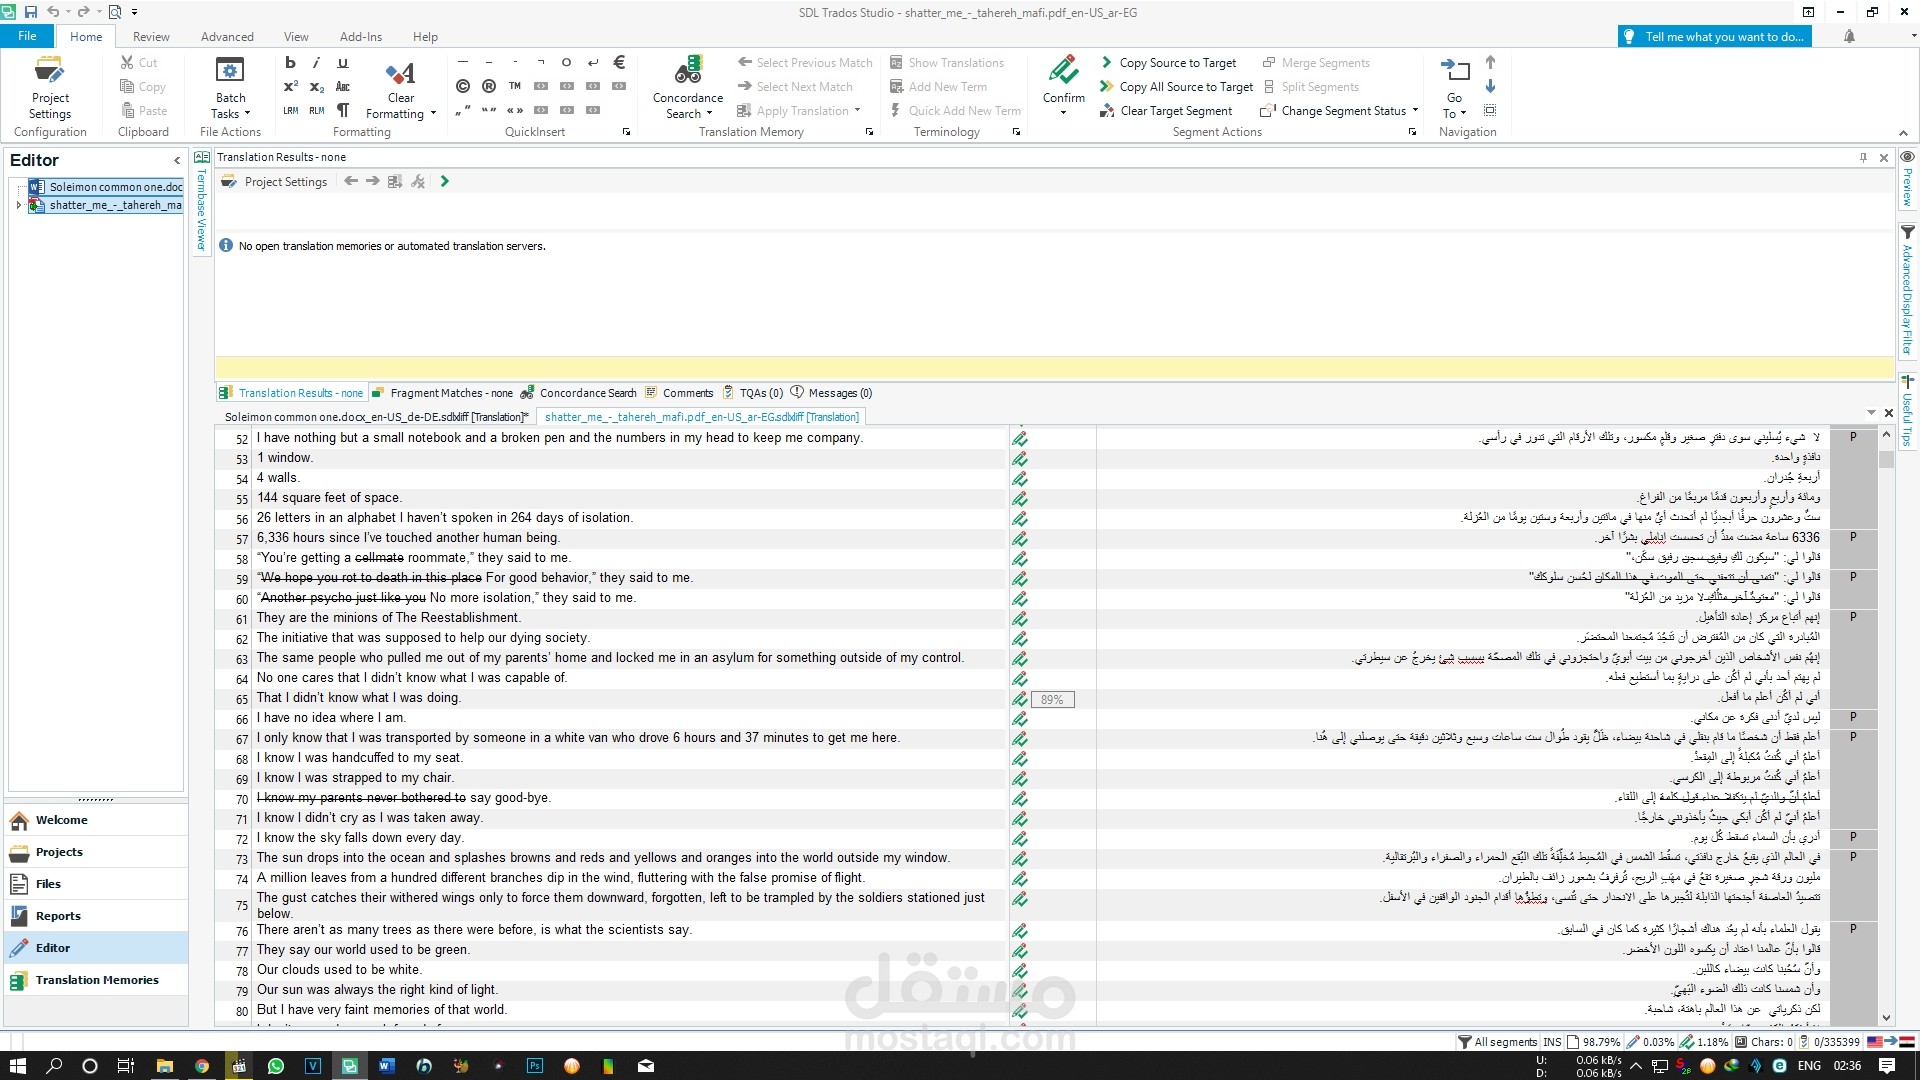Screen dimensions: 1922x1080
Task: Insert LRM left-to-right mark
Action: tap(290, 110)
